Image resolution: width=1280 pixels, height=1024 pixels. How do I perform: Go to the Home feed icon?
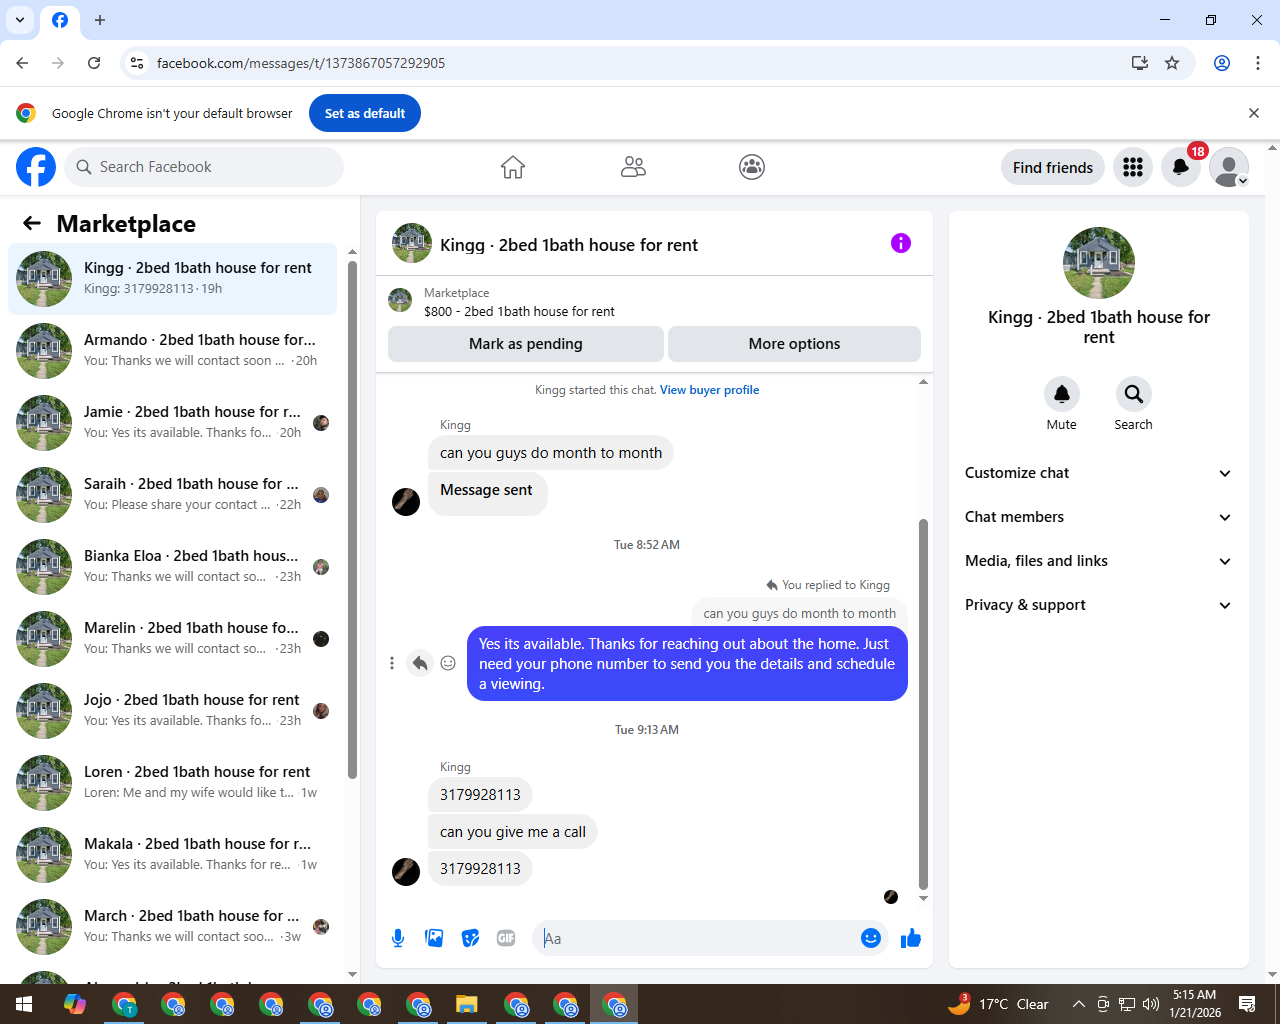click(x=513, y=167)
